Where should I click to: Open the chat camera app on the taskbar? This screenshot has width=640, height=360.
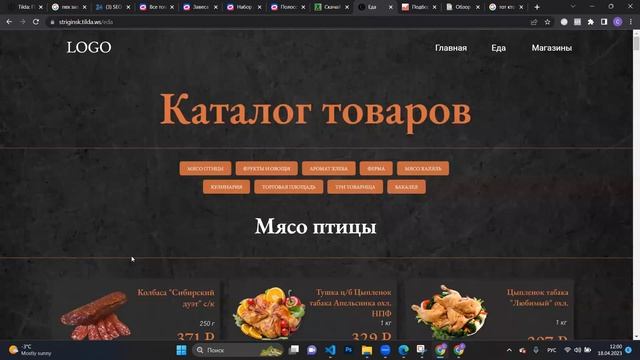tap(312, 350)
